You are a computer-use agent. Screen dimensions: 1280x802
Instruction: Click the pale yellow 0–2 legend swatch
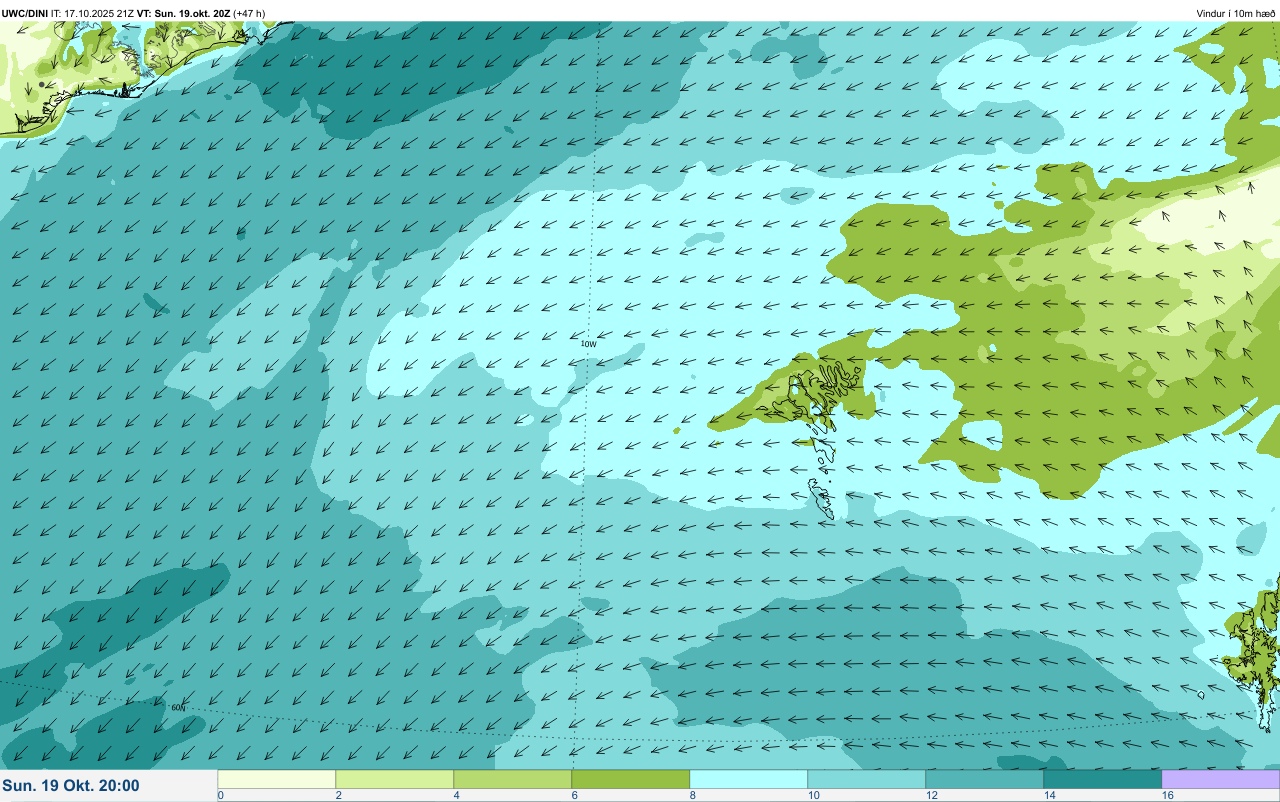(277, 779)
